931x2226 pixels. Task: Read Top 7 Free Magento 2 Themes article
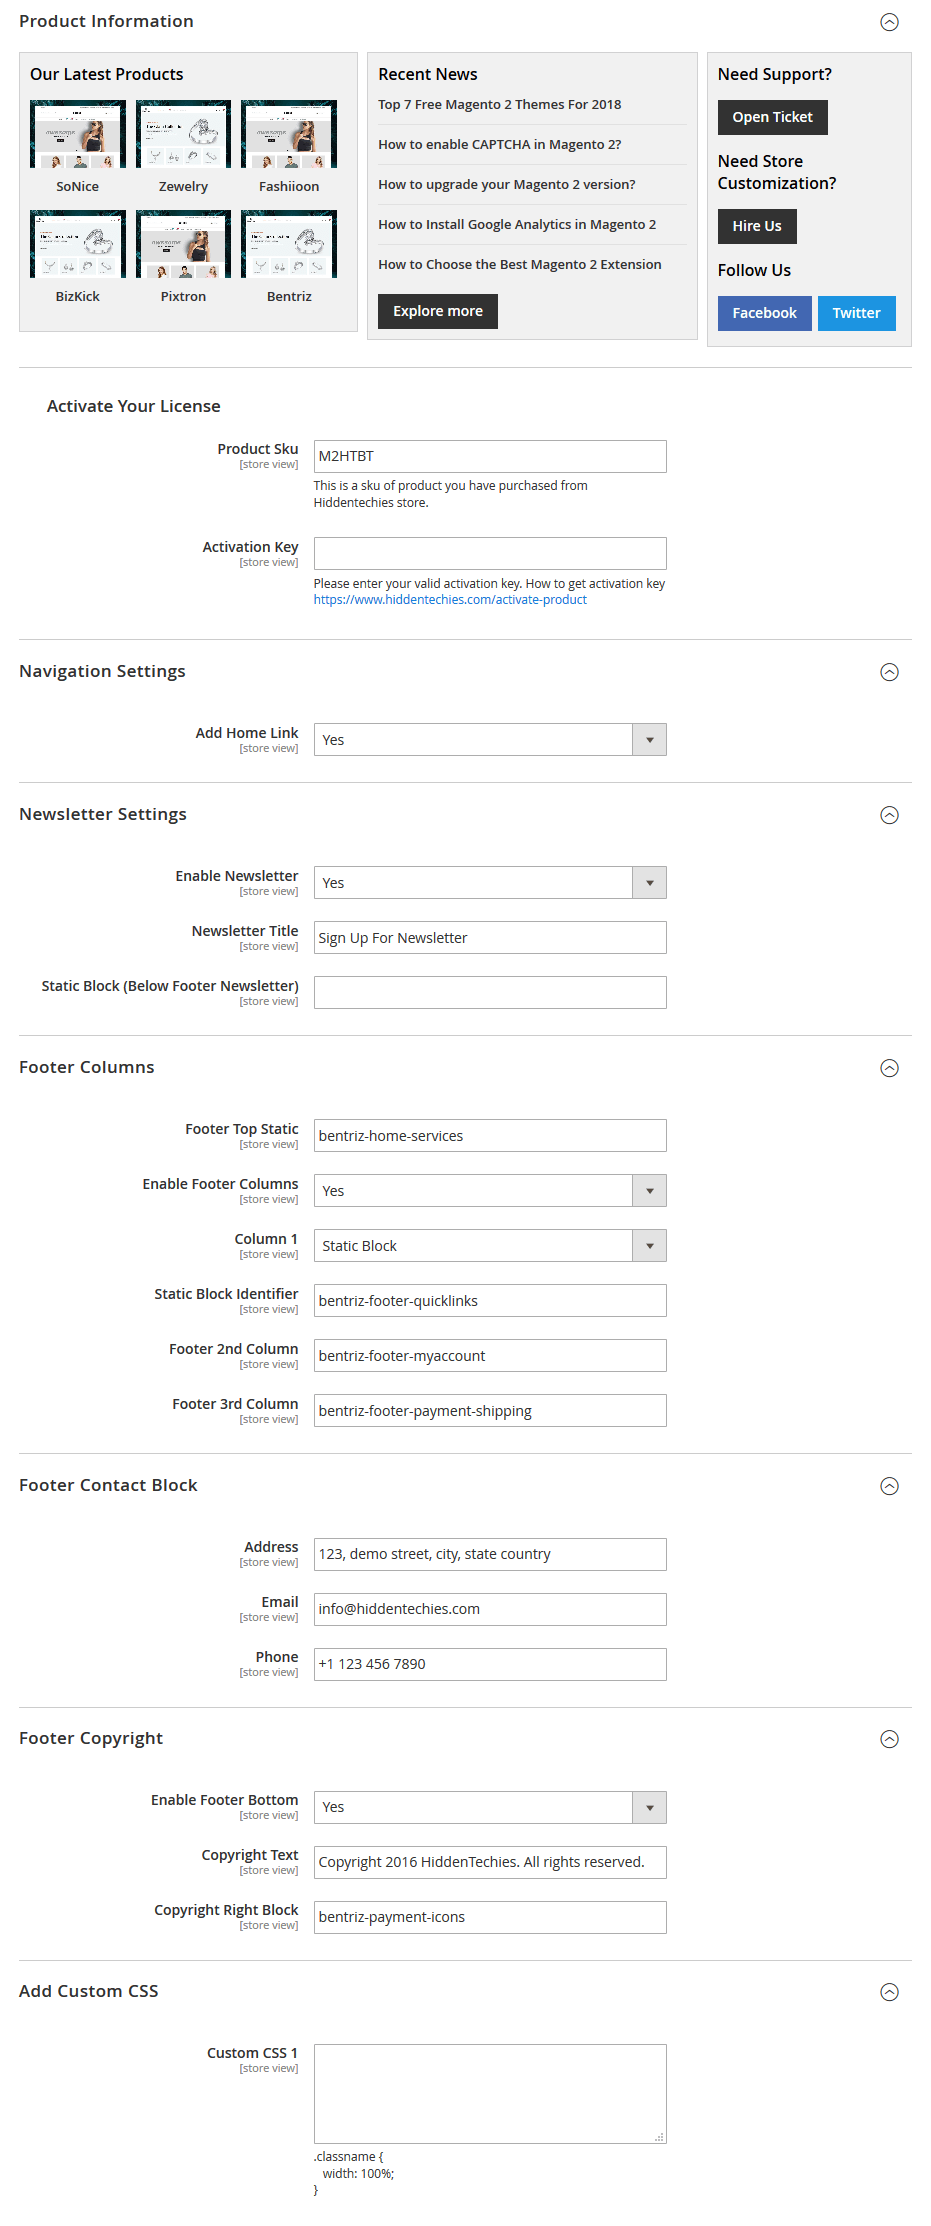pos(499,104)
